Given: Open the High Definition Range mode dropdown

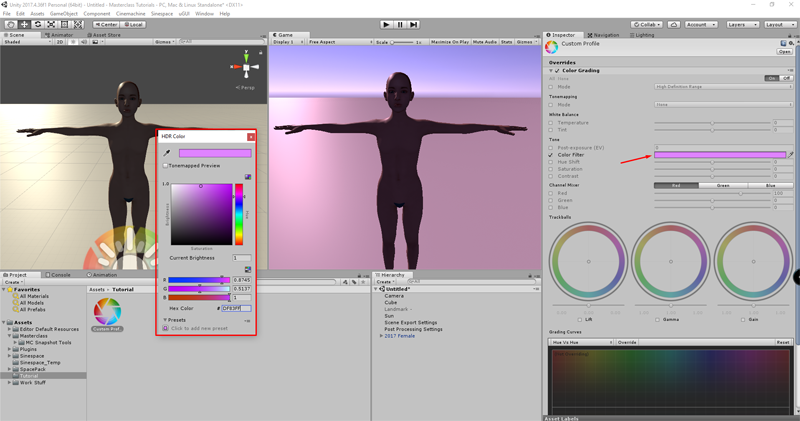Looking at the screenshot, I should [x=723, y=87].
